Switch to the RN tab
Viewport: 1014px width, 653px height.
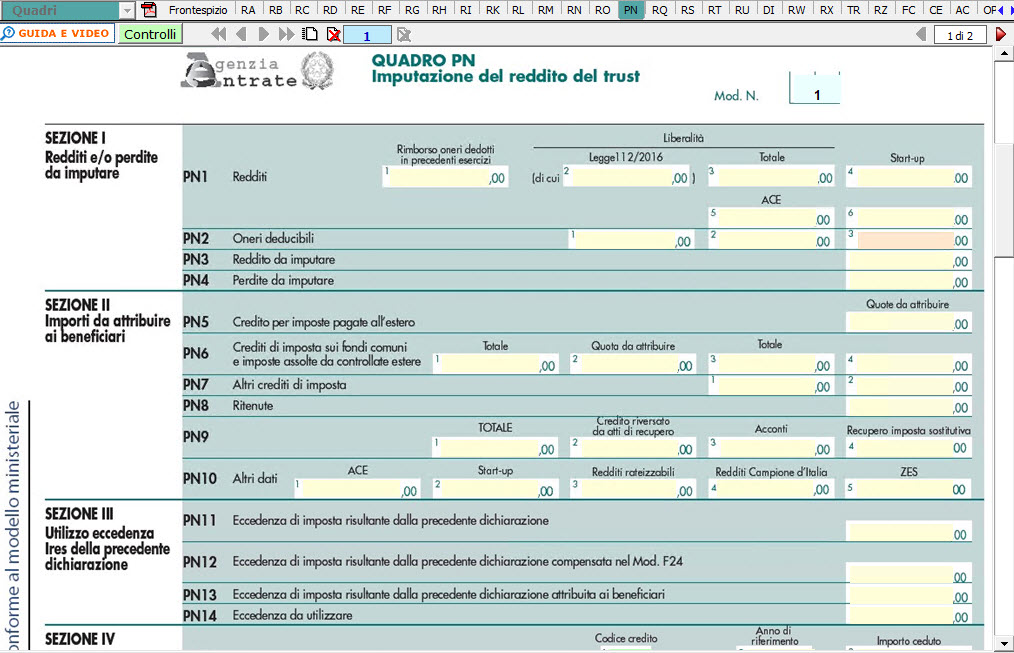574,10
